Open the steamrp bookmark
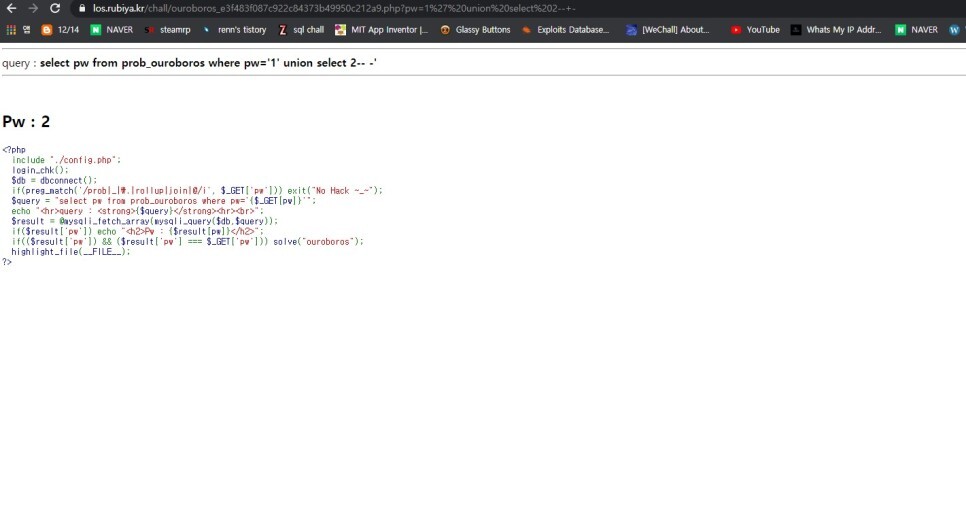The width and height of the screenshot is (966, 522). pos(167,30)
